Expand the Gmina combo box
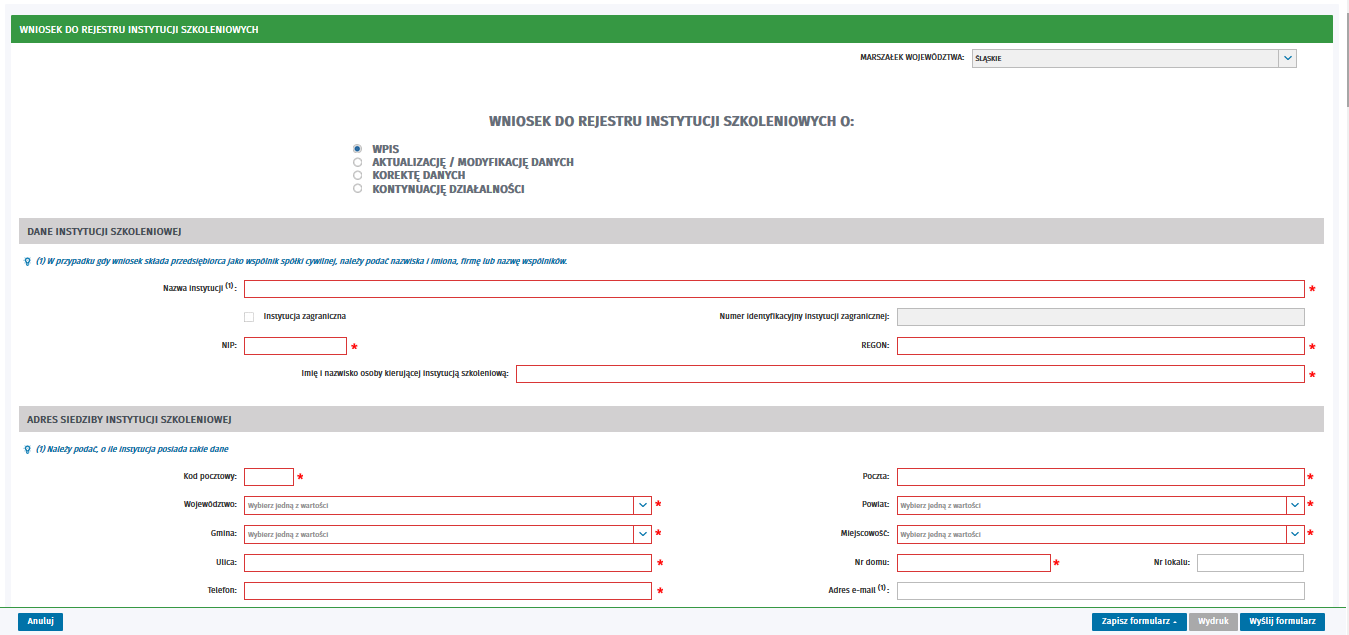Image resolution: width=1349 pixels, height=635 pixels. point(448,534)
